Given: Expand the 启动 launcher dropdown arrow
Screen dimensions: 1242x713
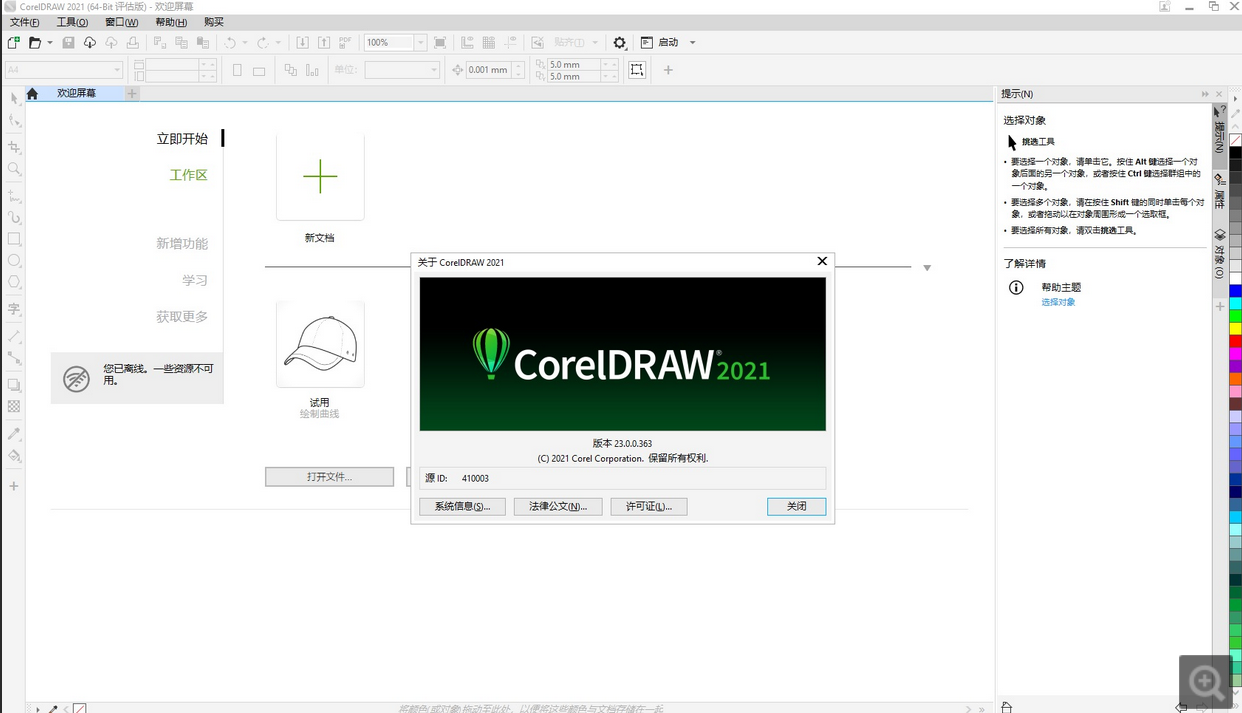Looking at the screenshot, I should point(691,42).
